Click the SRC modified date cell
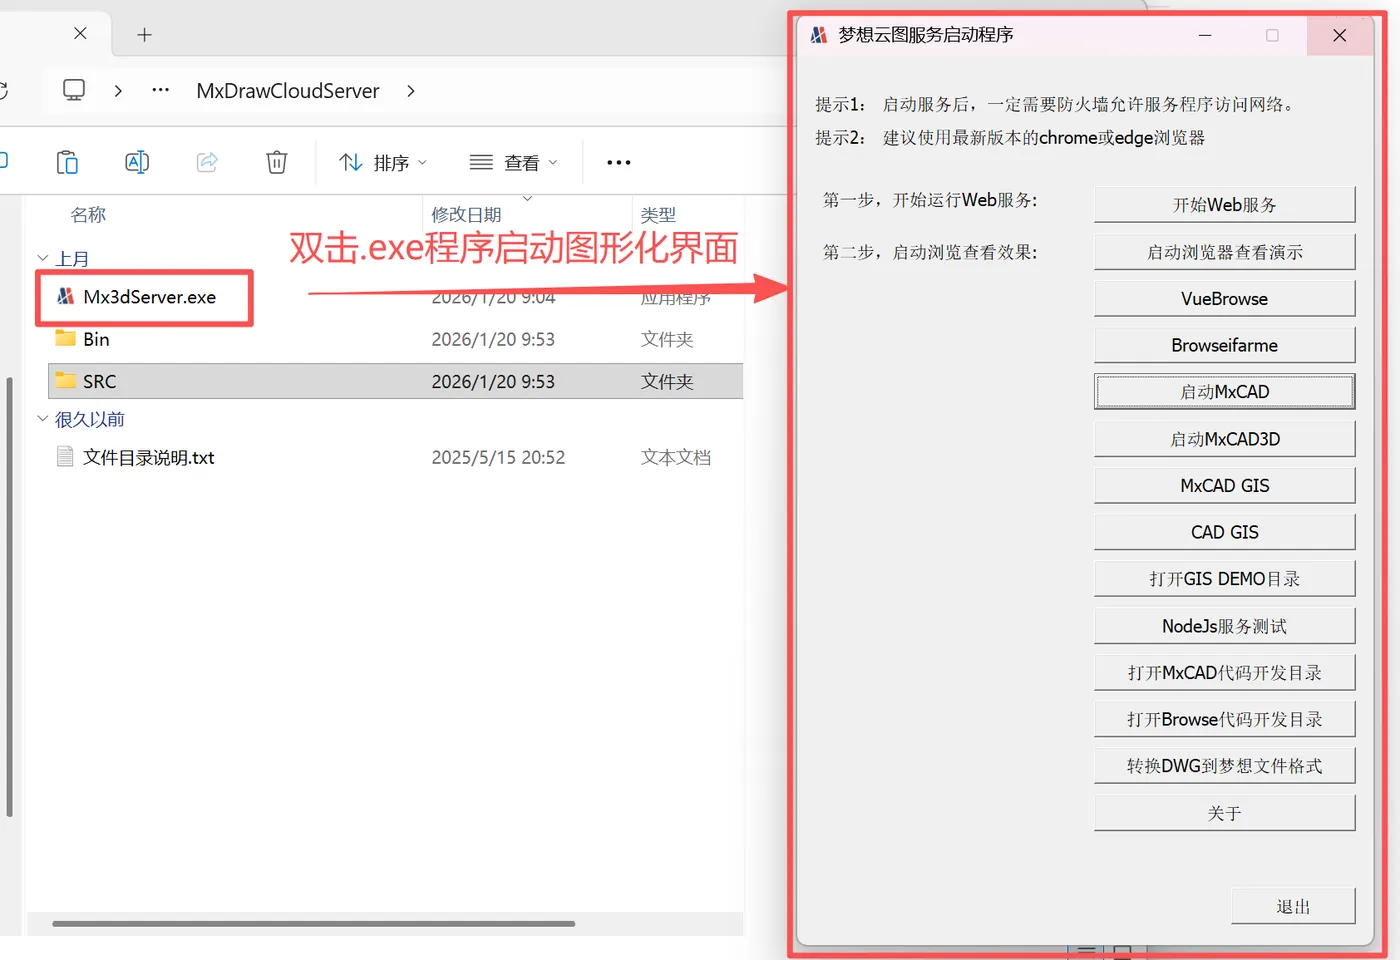 pyautogui.click(x=493, y=381)
